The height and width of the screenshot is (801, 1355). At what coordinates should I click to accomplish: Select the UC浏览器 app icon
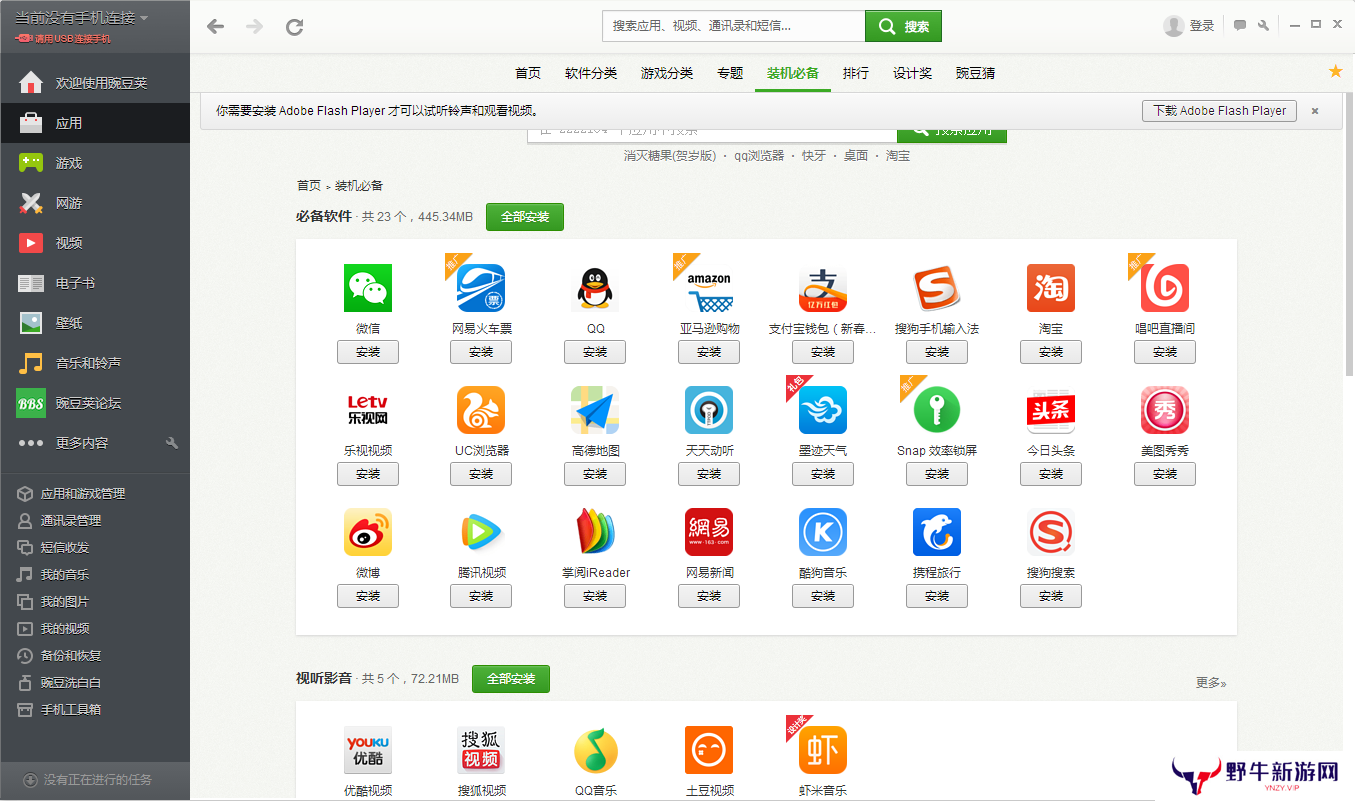481,410
